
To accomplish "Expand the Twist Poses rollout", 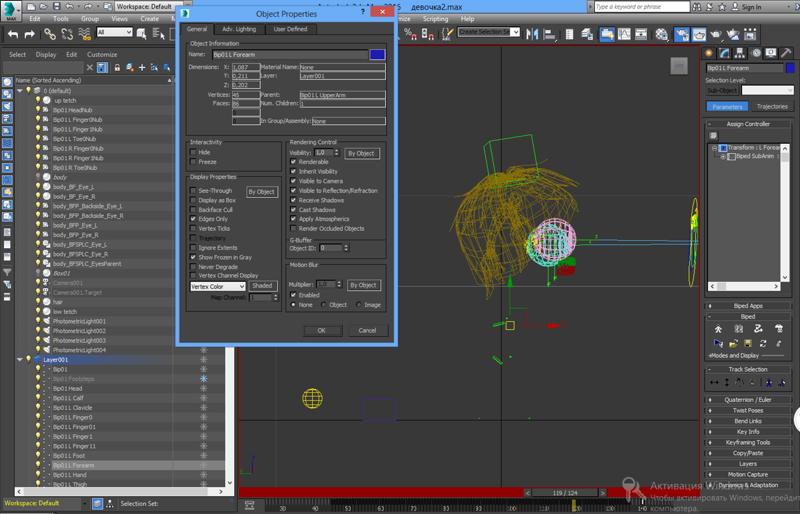I will [x=747, y=410].
